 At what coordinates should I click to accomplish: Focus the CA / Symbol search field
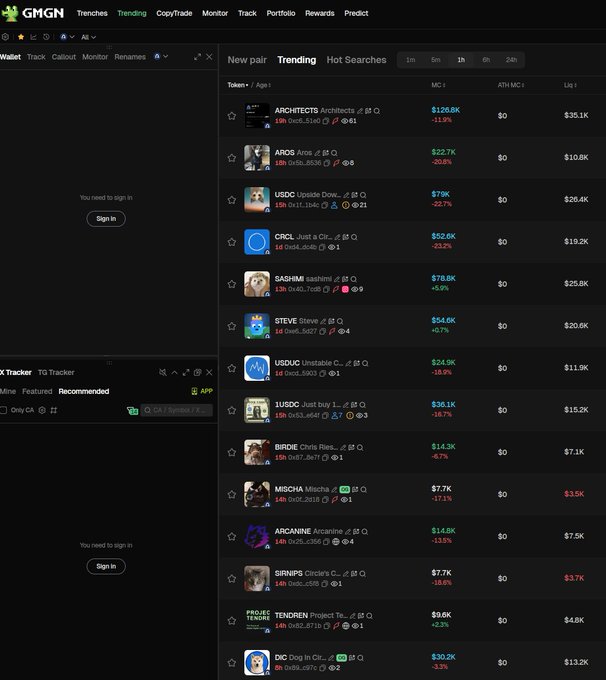[x=177, y=410]
